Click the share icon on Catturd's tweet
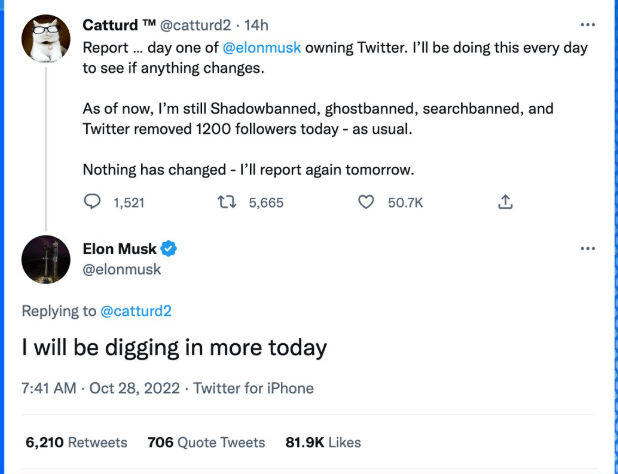Screen dimensions: 618x474 tap(505, 202)
